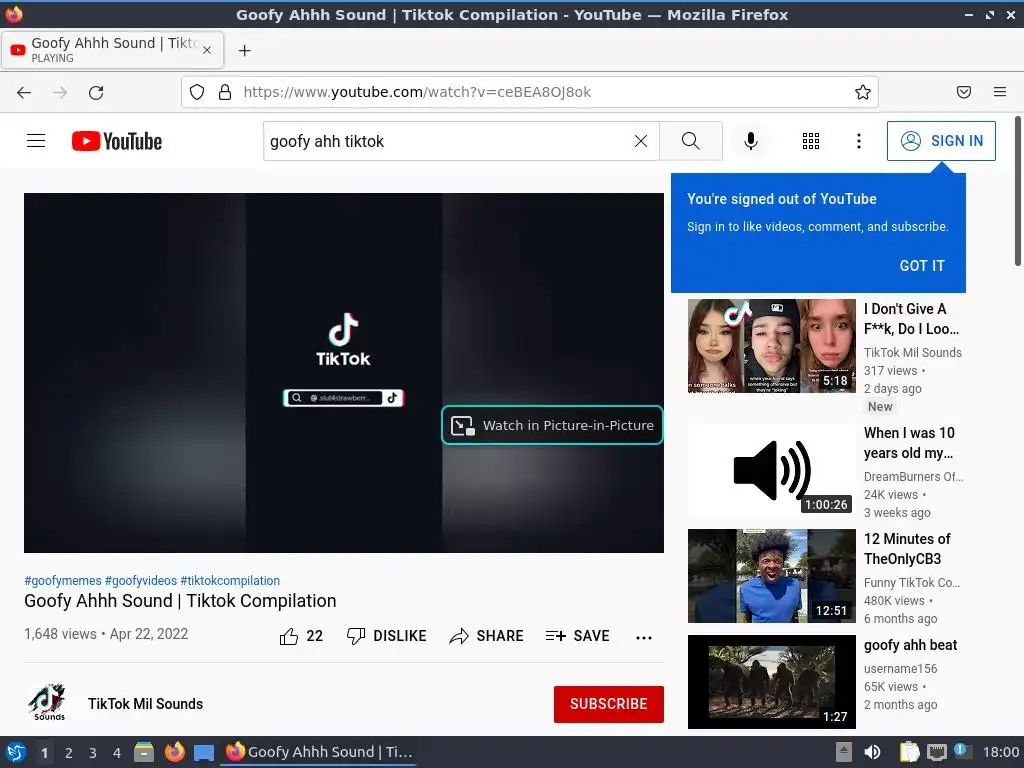Screen dimensions: 1024x768
Task: Open more actions ellipsis under the video
Action: tap(644, 637)
